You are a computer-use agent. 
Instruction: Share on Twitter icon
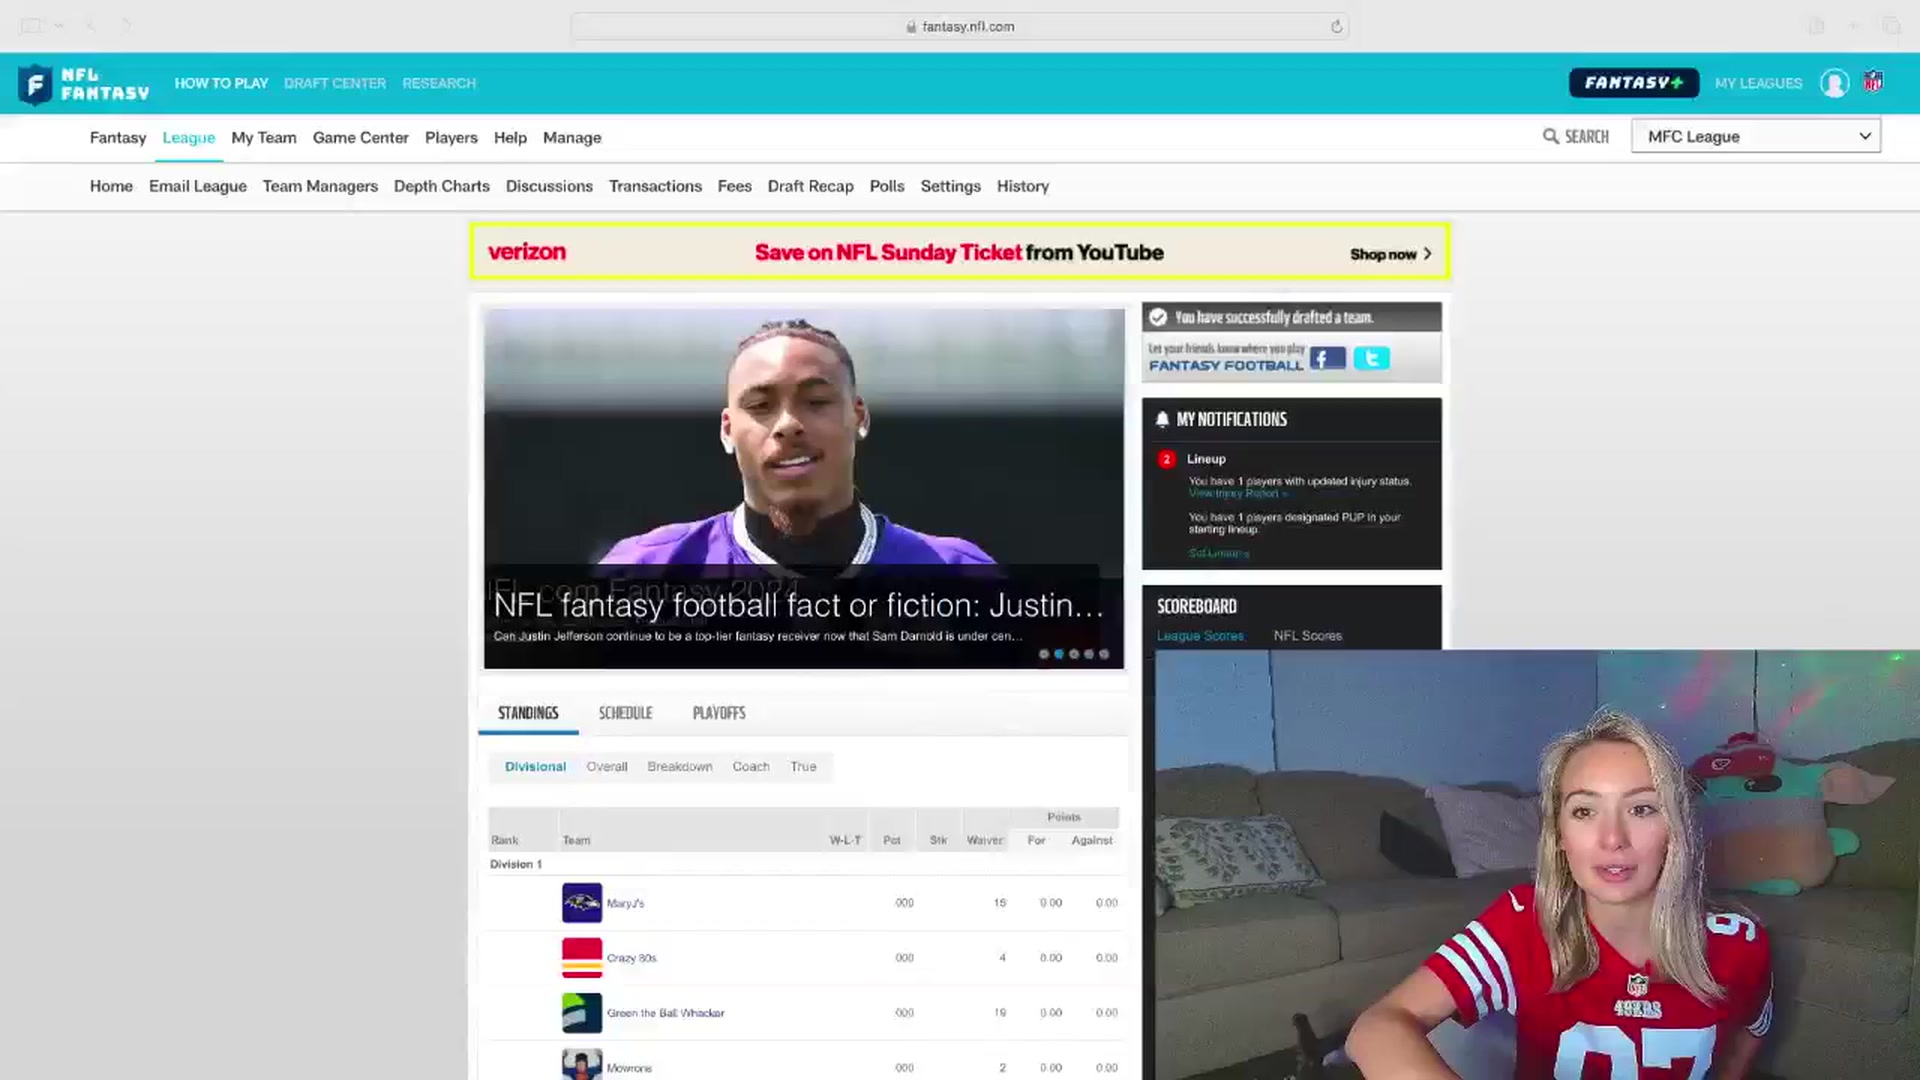point(1371,358)
